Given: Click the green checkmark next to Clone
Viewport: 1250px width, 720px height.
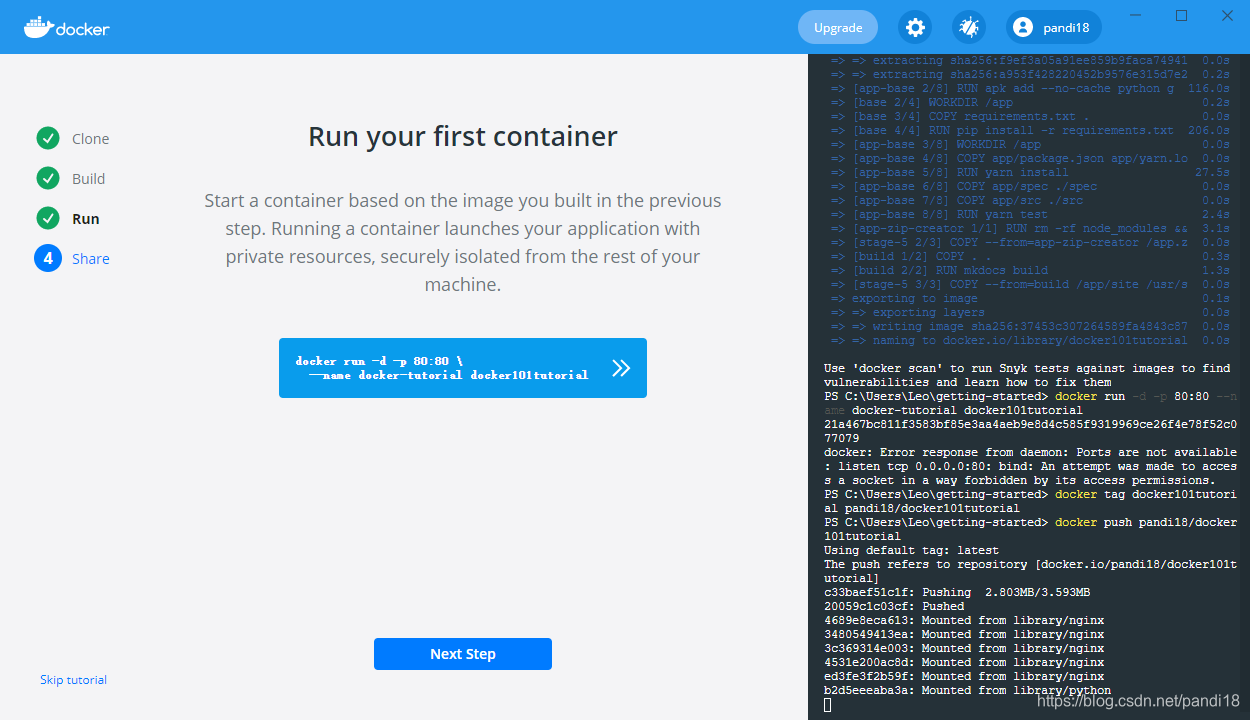Looking at the screenshot, I should [47, 138].
